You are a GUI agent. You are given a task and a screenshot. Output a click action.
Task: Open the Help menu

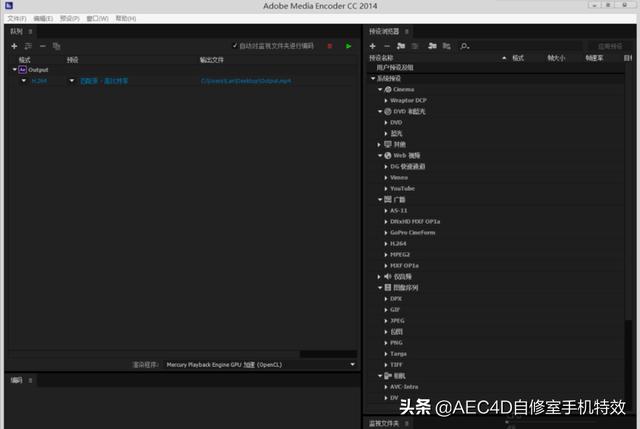click(x=126, y=18)
